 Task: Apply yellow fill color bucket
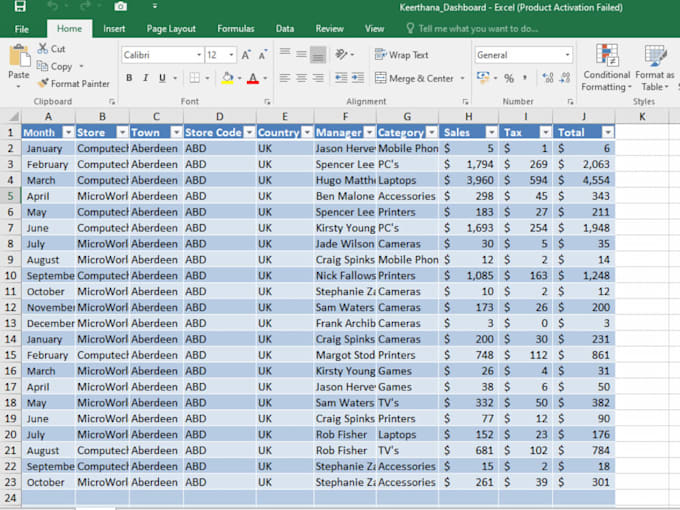pos(227,78)
